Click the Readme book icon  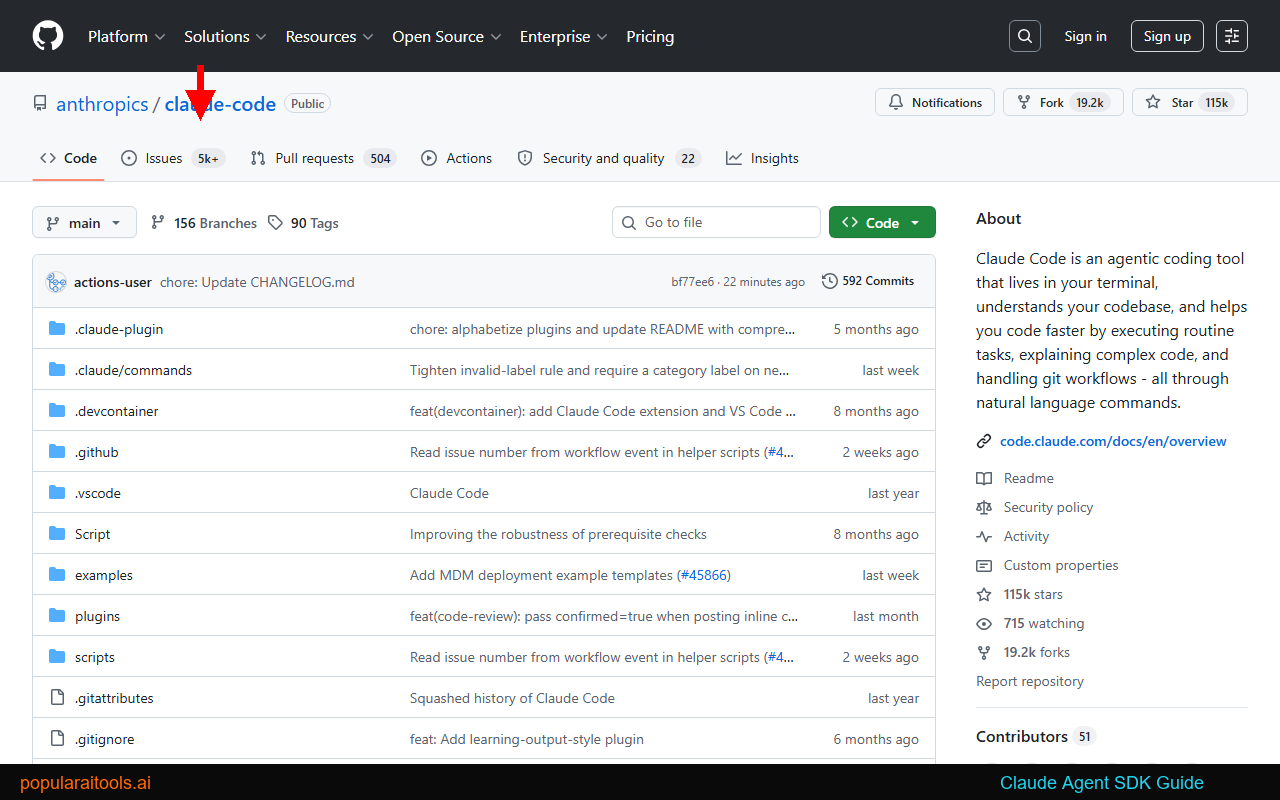tap(984, 478)
